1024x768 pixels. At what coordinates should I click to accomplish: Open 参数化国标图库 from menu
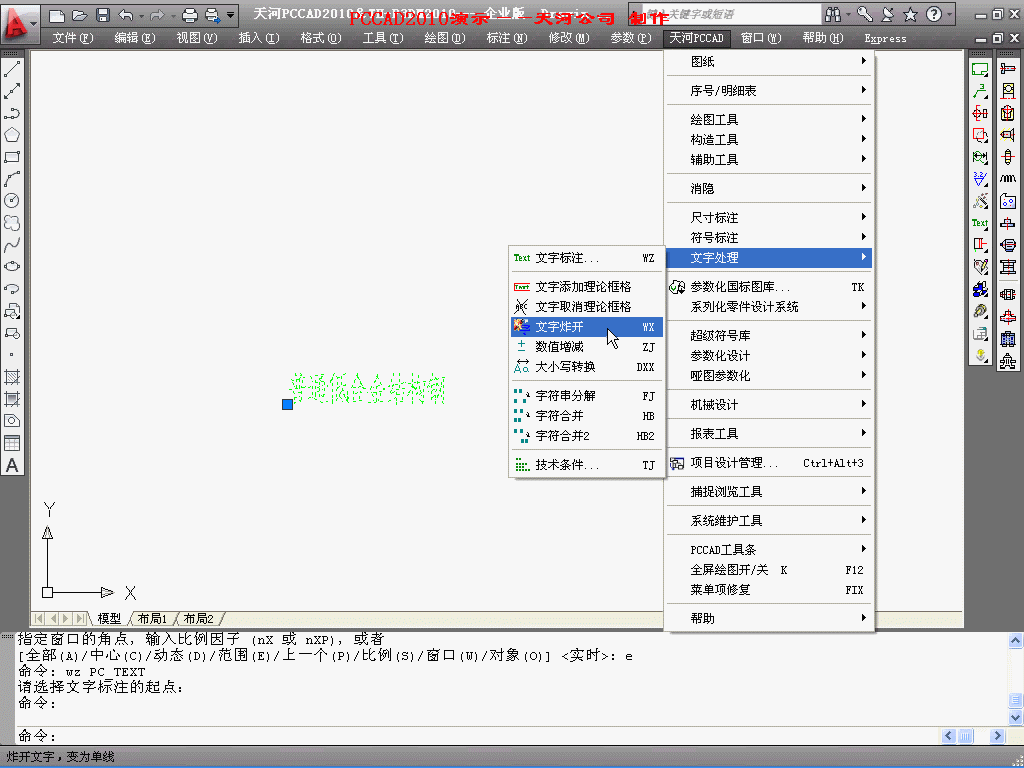[x=769, y=287]
